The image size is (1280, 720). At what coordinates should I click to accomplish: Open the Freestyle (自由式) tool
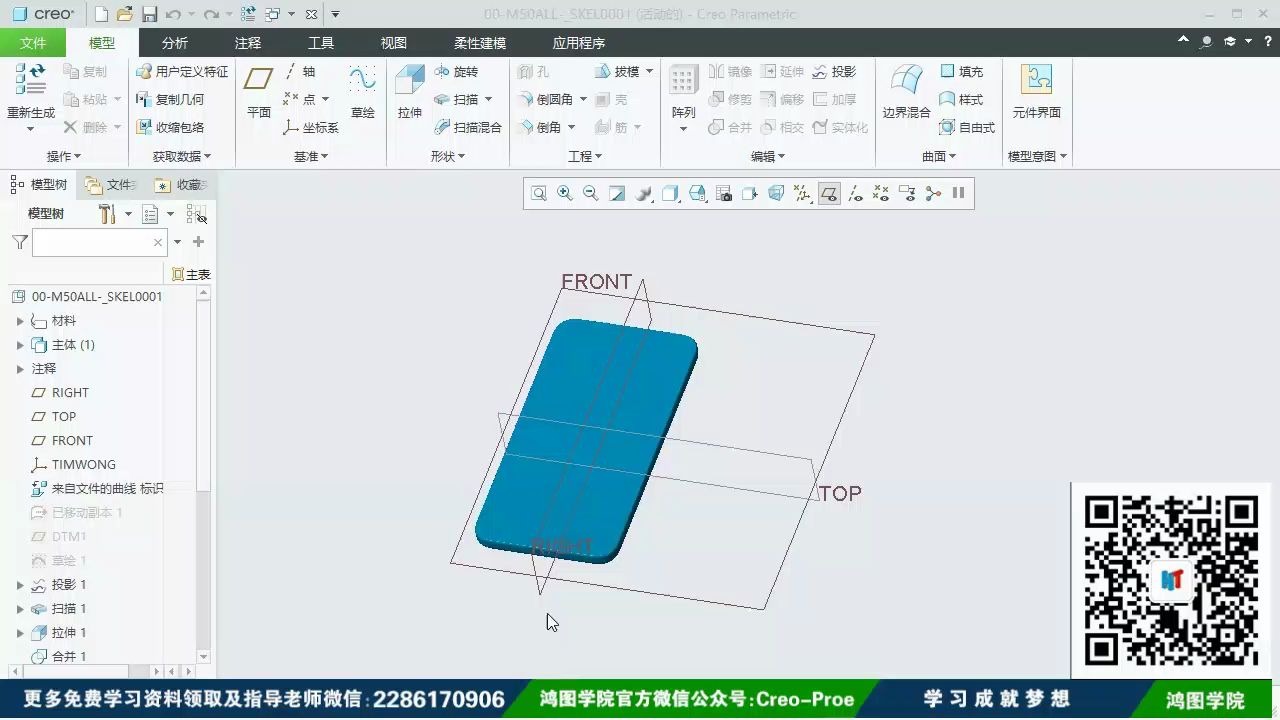click(967, 127)
